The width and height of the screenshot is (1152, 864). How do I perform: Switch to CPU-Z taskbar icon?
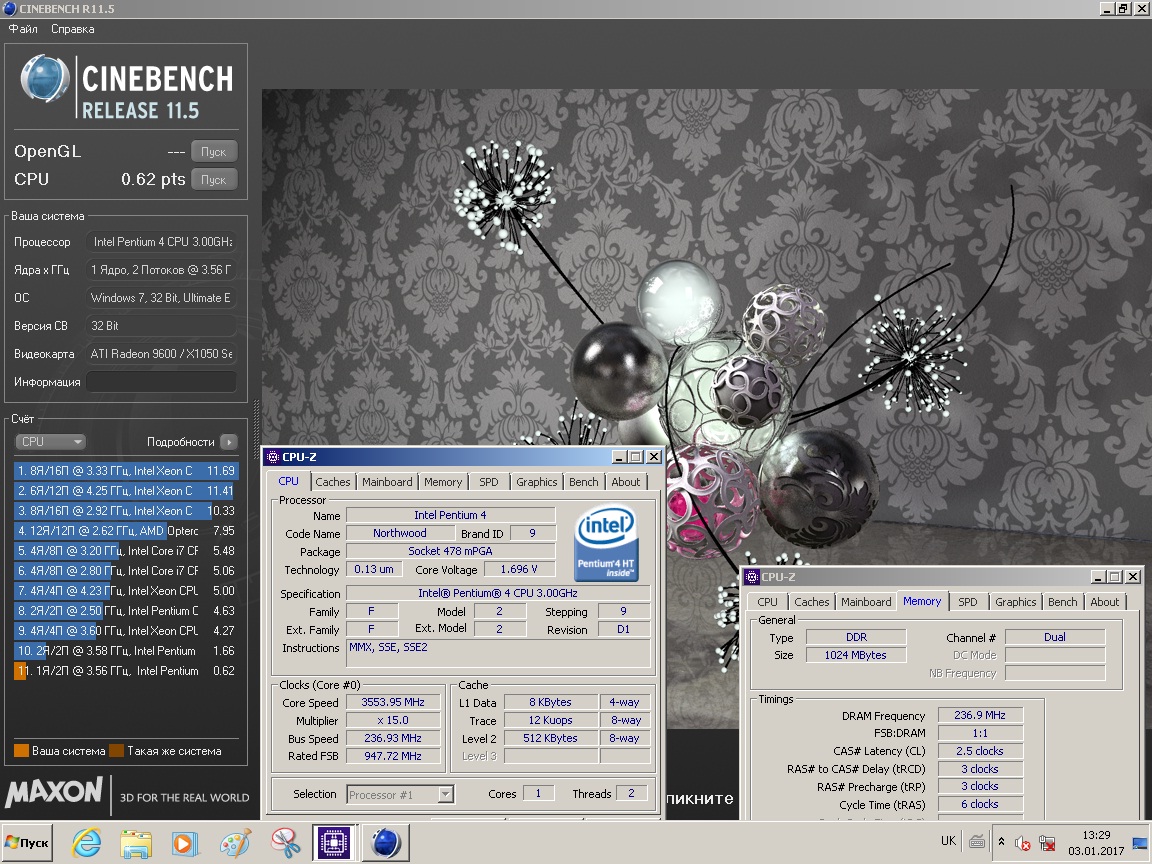(x=334, y=843)
